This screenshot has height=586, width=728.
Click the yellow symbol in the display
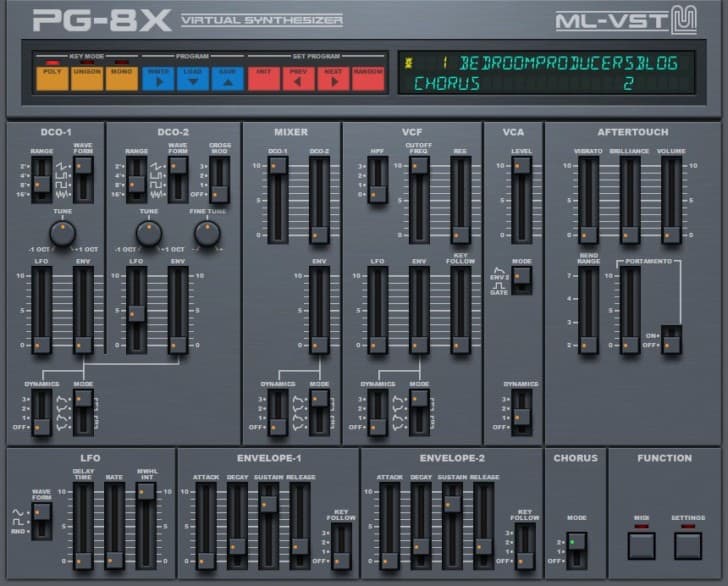click(409, 63)
